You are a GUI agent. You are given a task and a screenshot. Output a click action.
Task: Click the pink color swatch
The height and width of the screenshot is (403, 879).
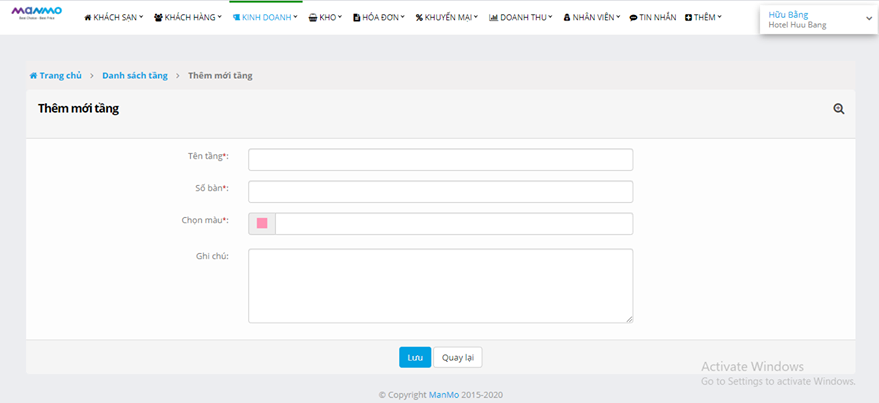(x=262, y=223)
